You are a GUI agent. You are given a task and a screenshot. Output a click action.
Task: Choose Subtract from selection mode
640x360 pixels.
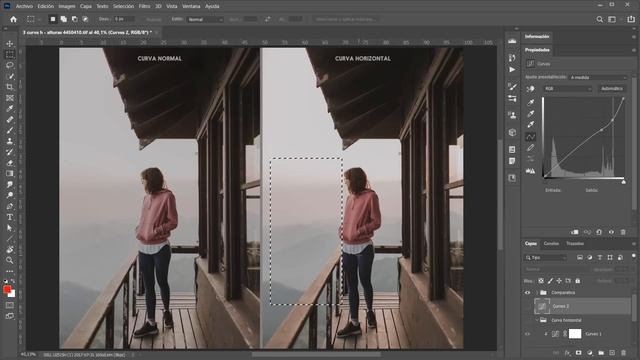point(74,19)
